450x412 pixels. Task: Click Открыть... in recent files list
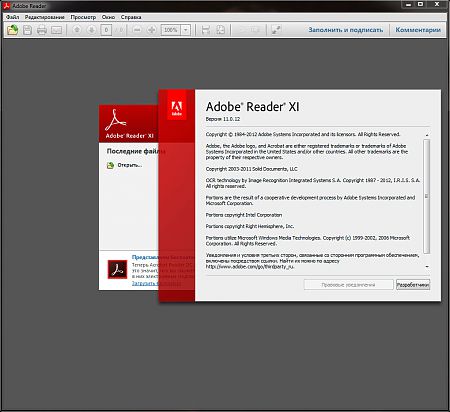point(130,165)
